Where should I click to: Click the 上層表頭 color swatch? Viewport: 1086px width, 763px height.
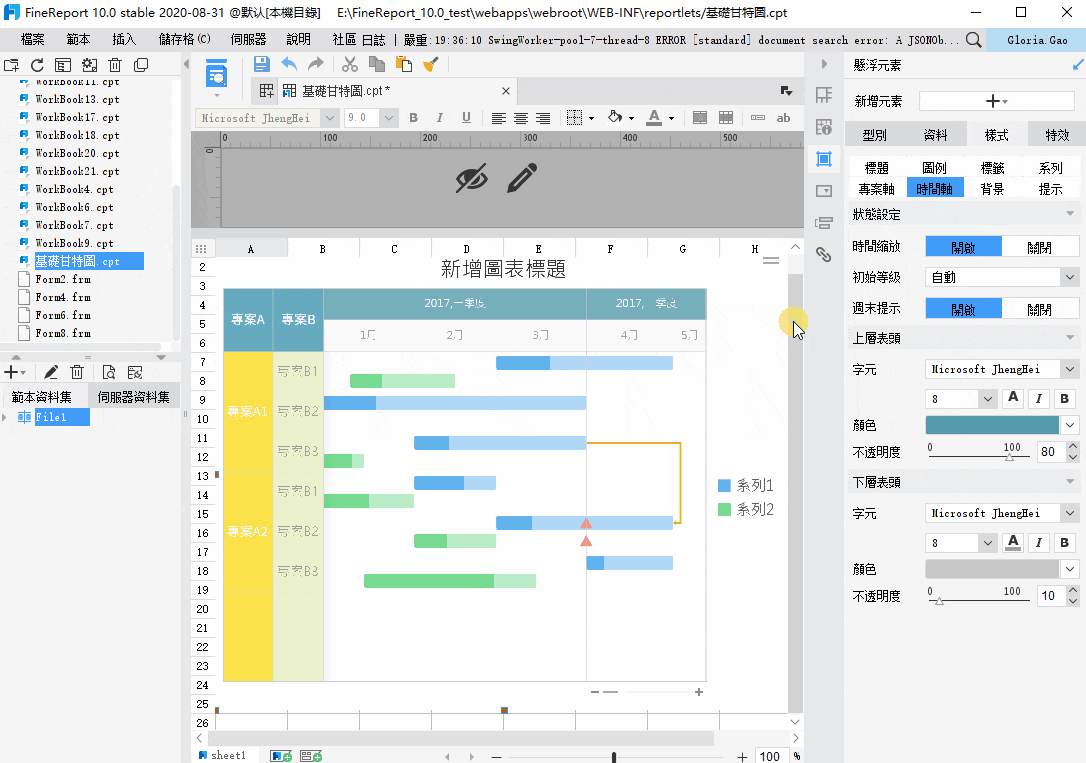point(992,424)
